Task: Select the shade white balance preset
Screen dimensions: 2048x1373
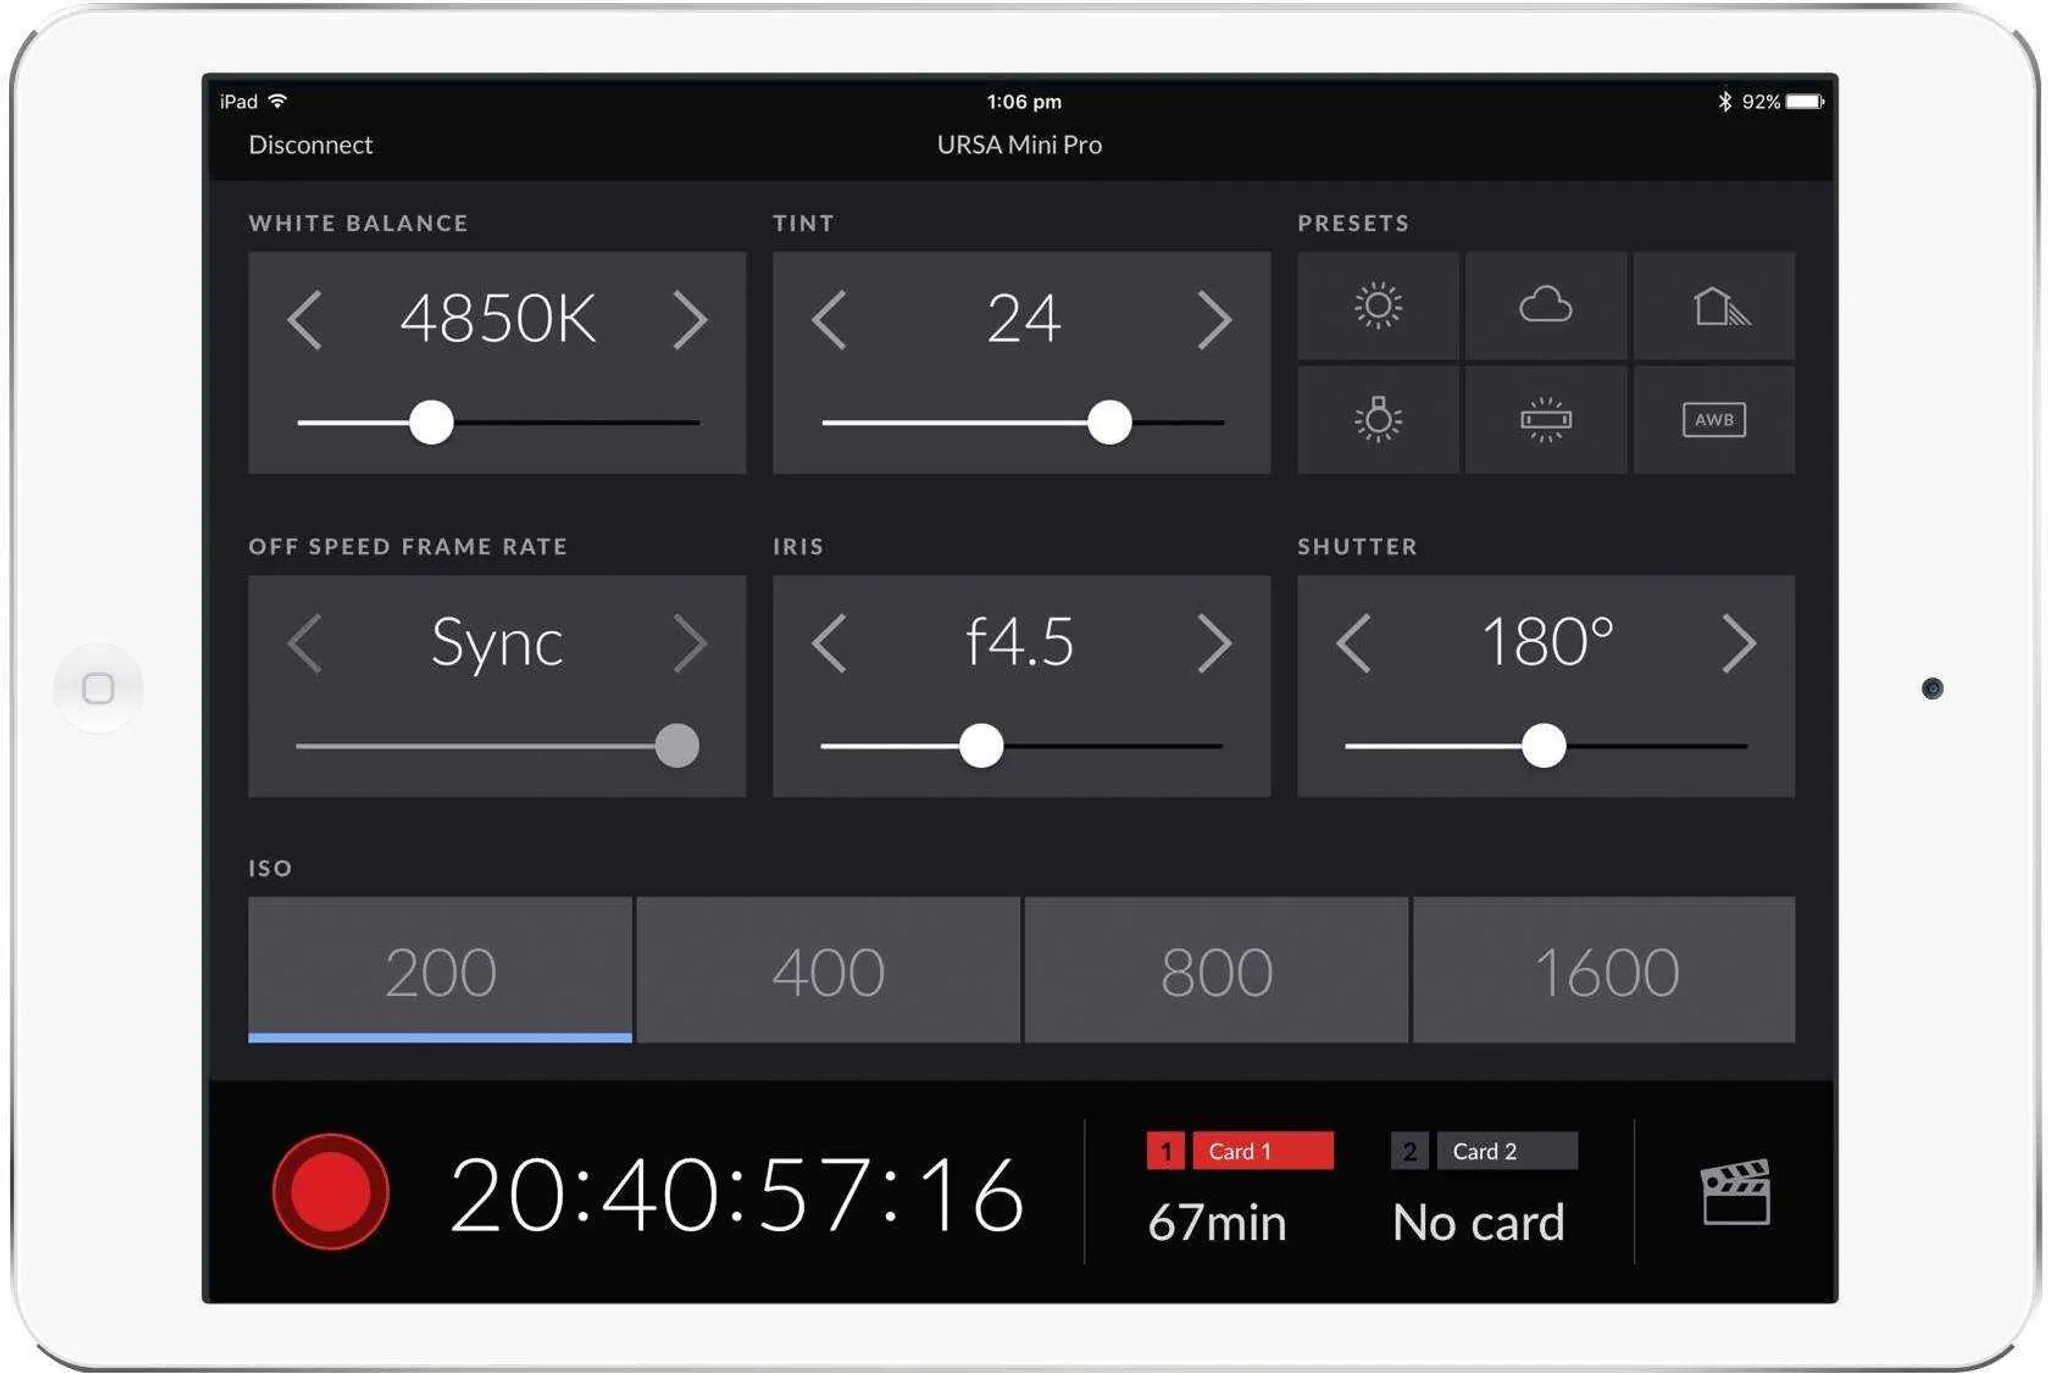Action: pyautogui.click(x=1714, y=306)
